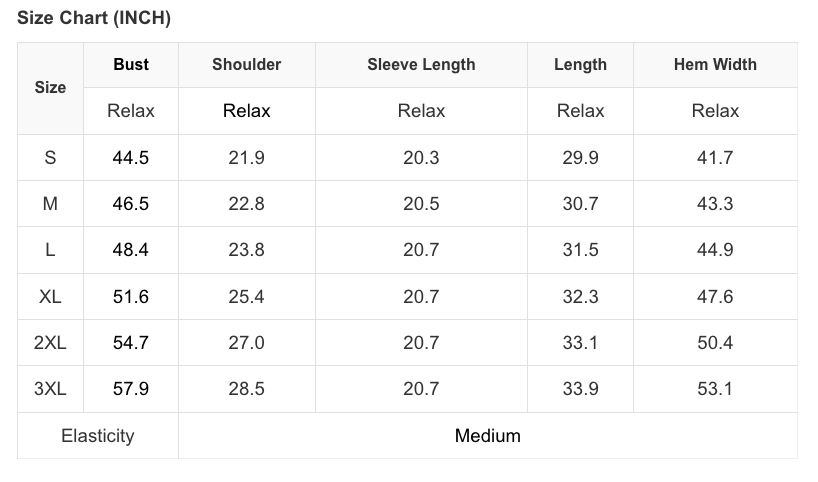Click the M size row label
Viewport: 818px width, 482px height.
pyautogui.click(x=50, y=203)
